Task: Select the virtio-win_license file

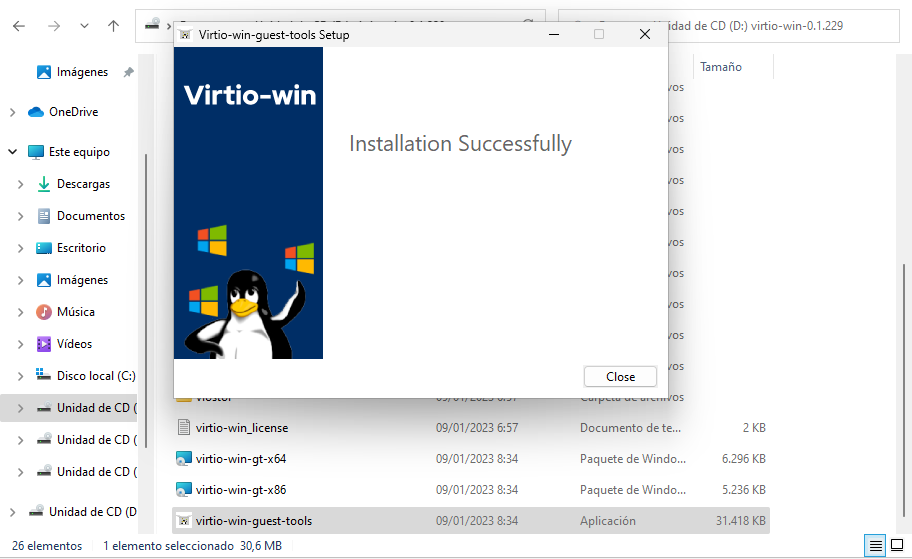Action: [241, 427]
